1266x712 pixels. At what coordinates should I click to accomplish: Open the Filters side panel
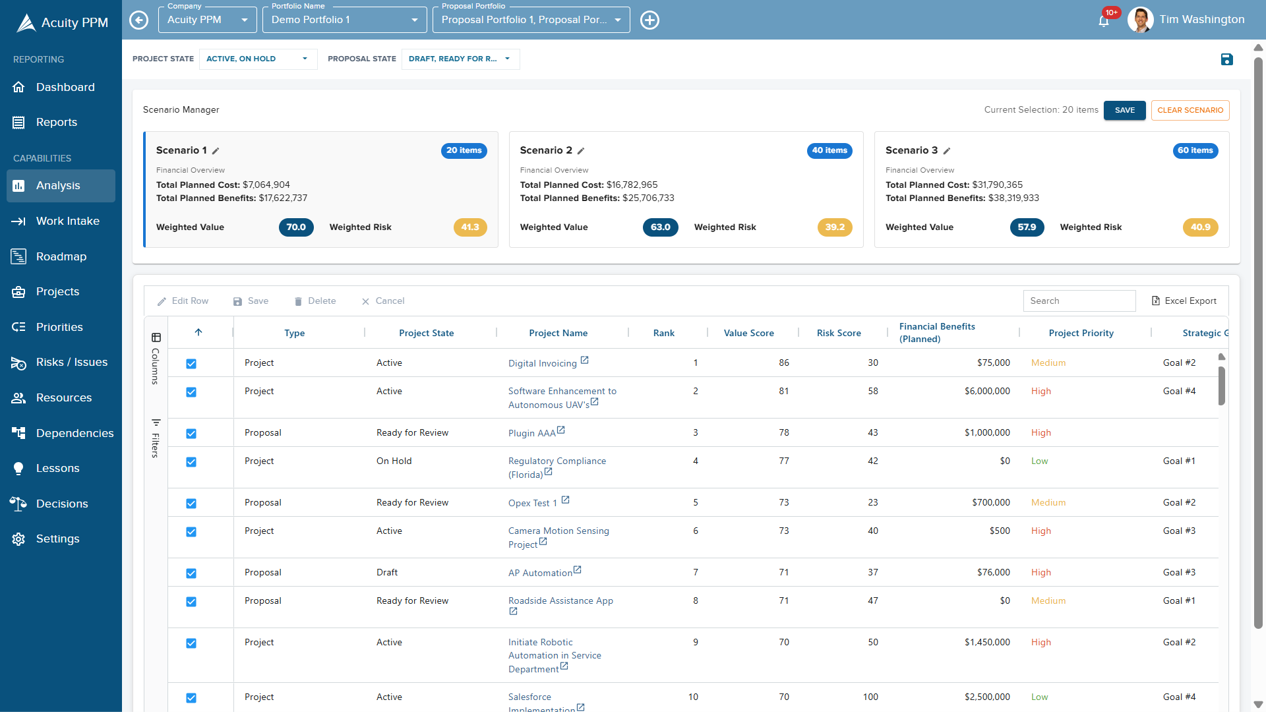coord(156,438)
